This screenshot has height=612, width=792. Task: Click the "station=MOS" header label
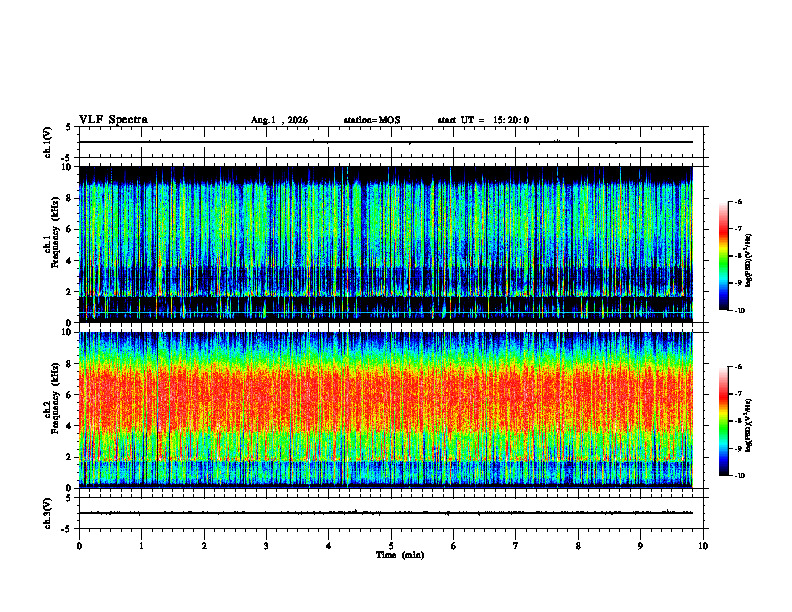[372, 120]
